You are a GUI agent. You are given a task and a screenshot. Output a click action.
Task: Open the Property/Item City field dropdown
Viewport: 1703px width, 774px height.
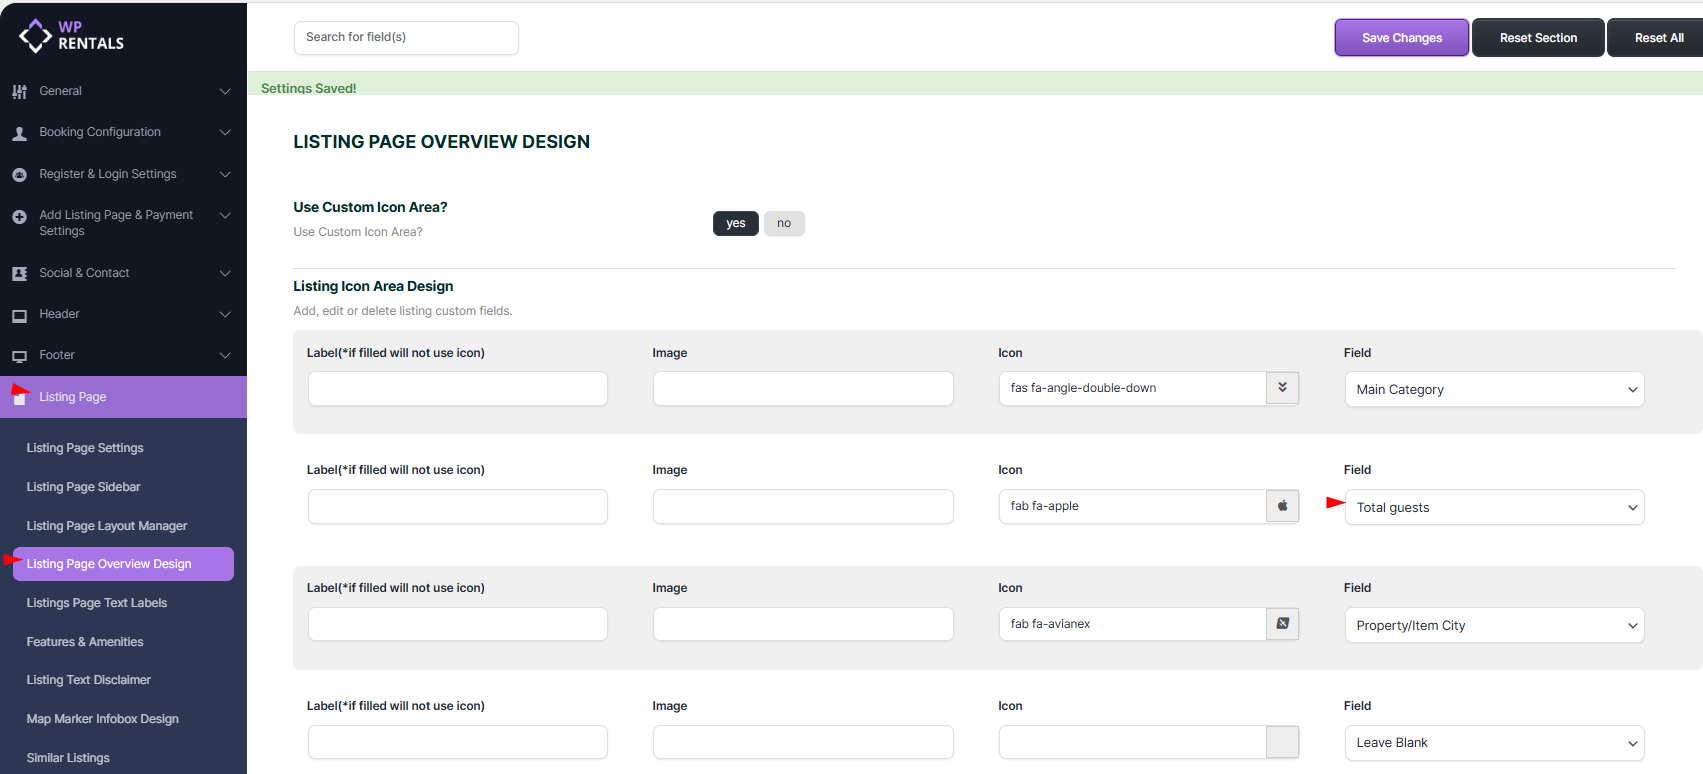pos(1494,625)
